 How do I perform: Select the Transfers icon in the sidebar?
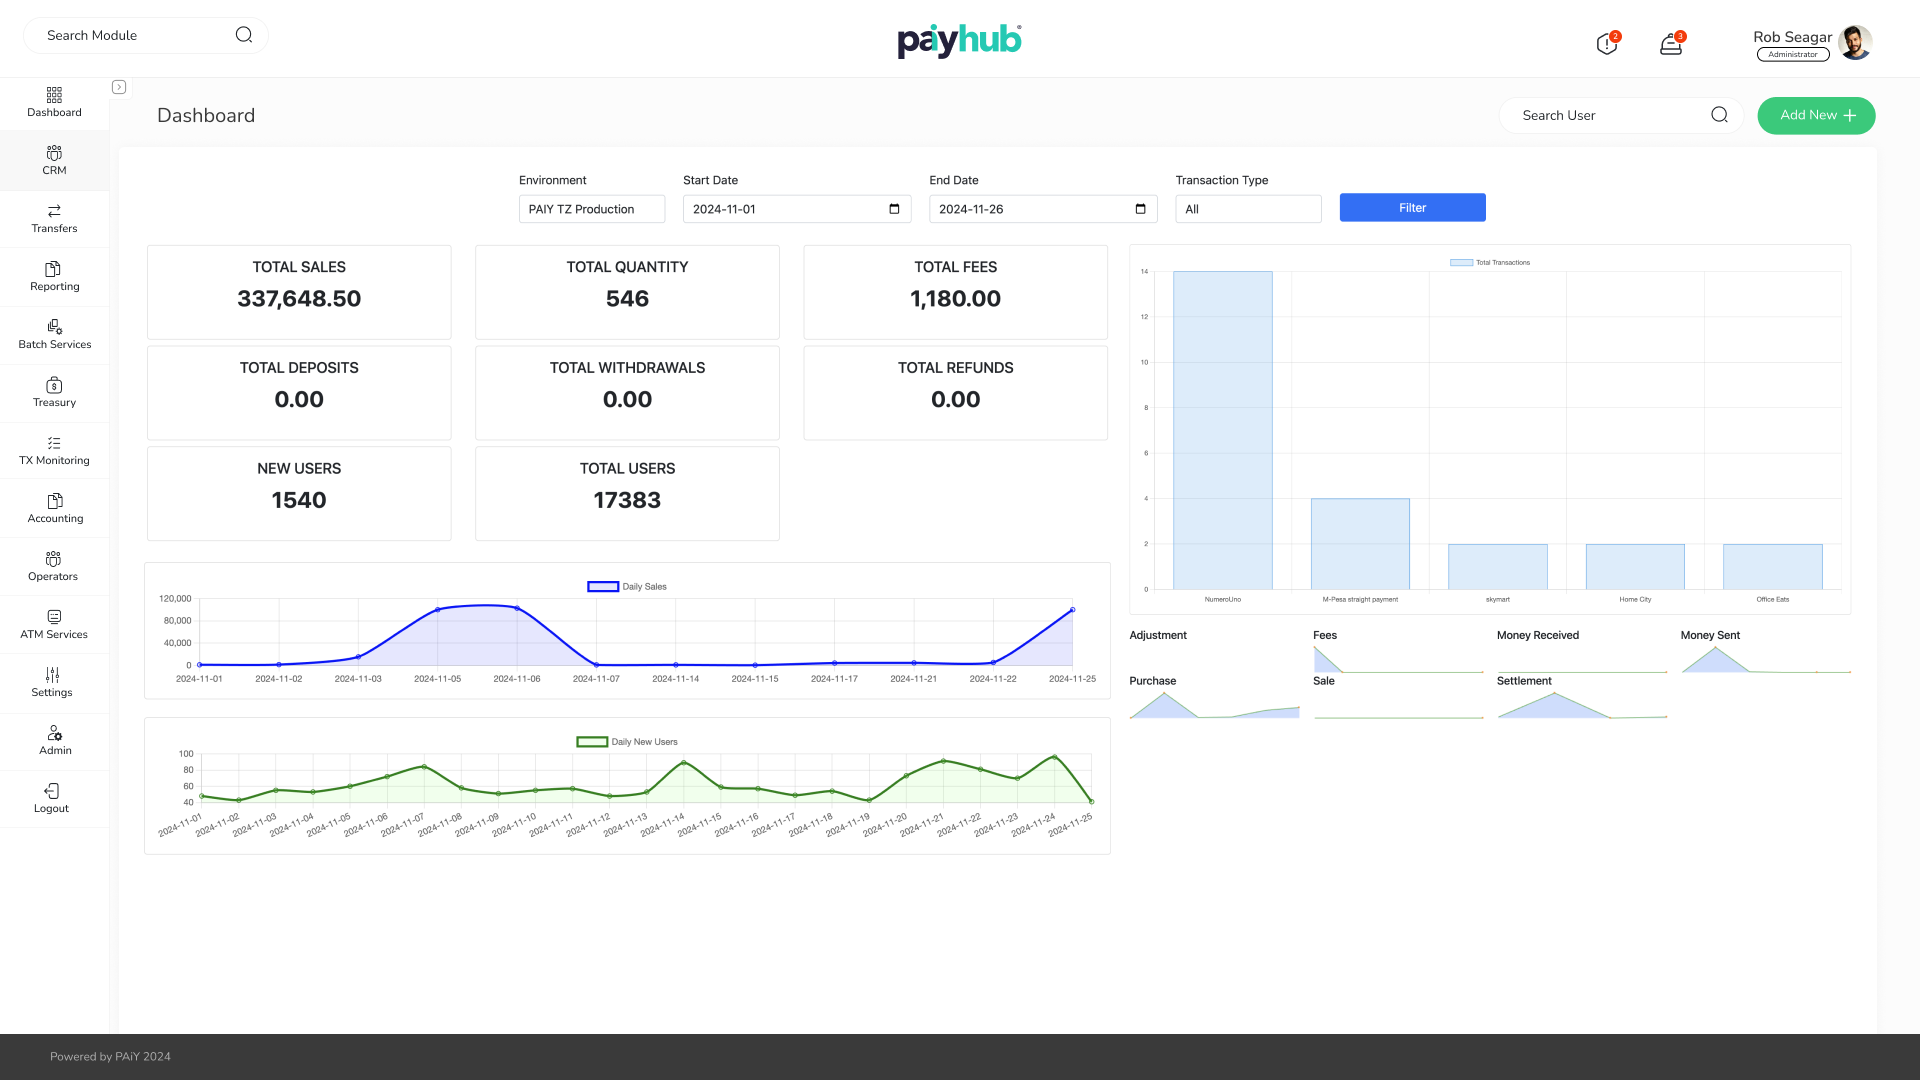point(54,218)
